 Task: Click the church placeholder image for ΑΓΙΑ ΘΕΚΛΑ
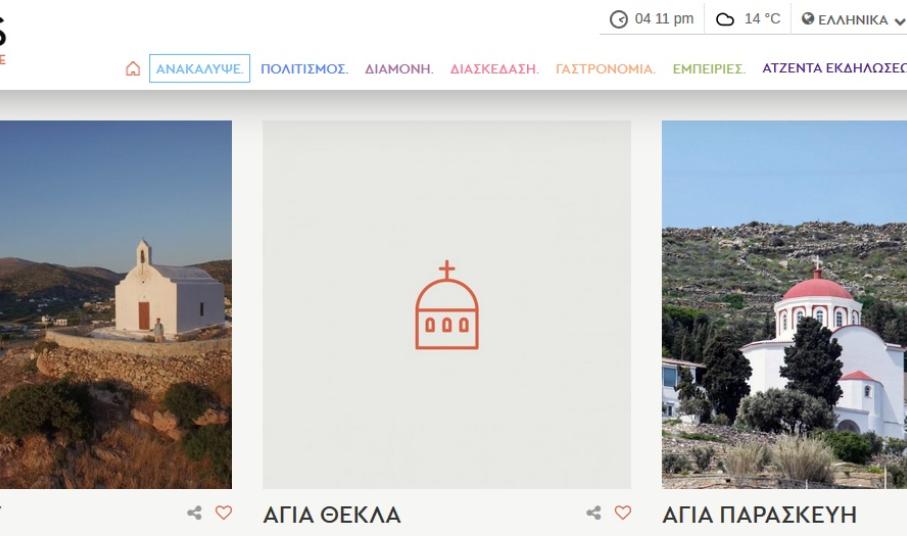coord(446,304)
